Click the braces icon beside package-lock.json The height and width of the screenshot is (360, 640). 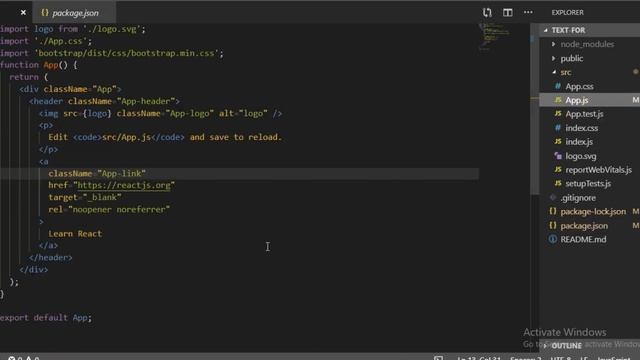[553, 211]
